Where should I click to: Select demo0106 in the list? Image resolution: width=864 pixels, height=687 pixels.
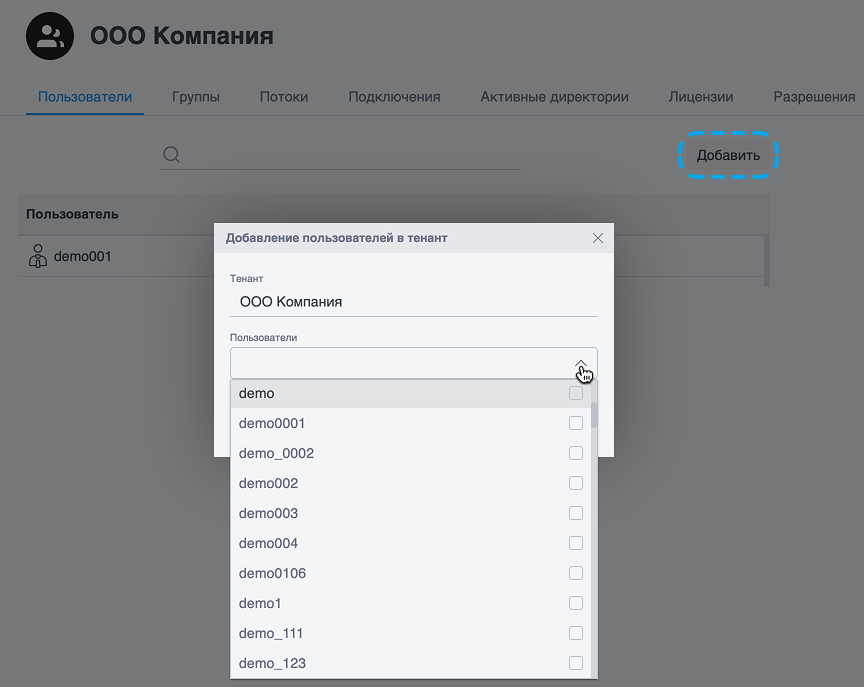point(411,573)
